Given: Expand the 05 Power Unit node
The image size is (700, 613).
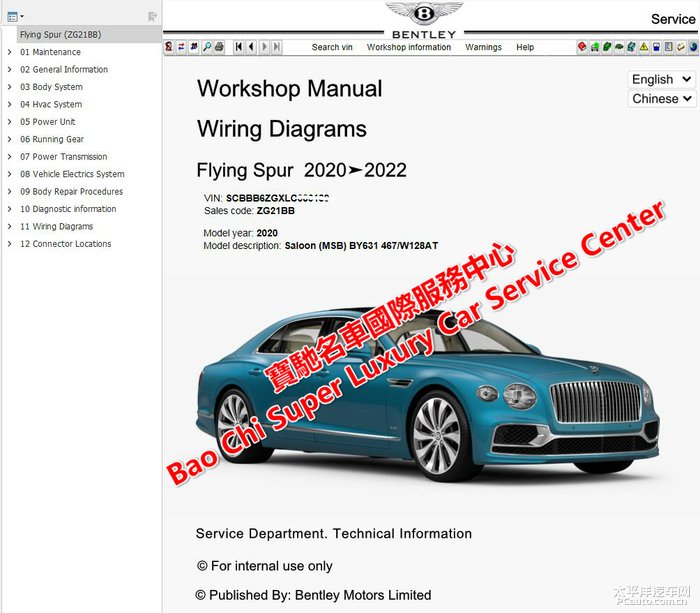Looking at the screenshot, I should coord(10,121).
